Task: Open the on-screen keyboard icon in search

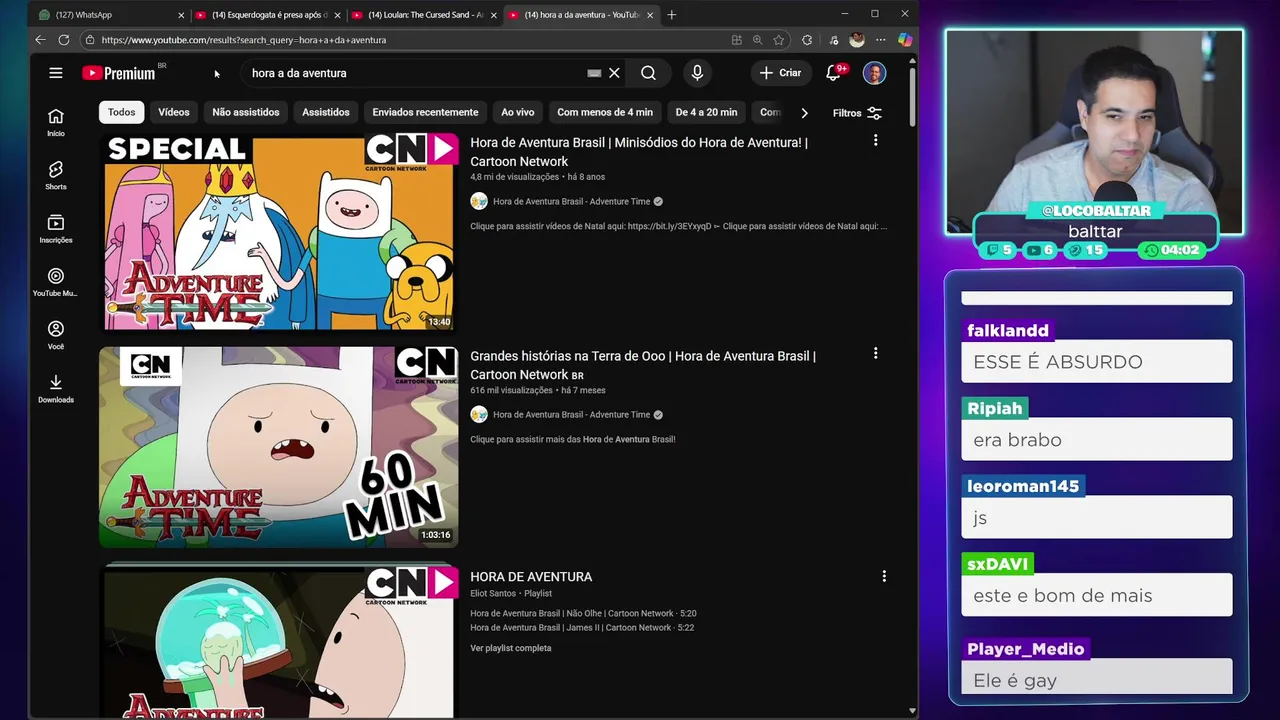Action: (594, 73)
